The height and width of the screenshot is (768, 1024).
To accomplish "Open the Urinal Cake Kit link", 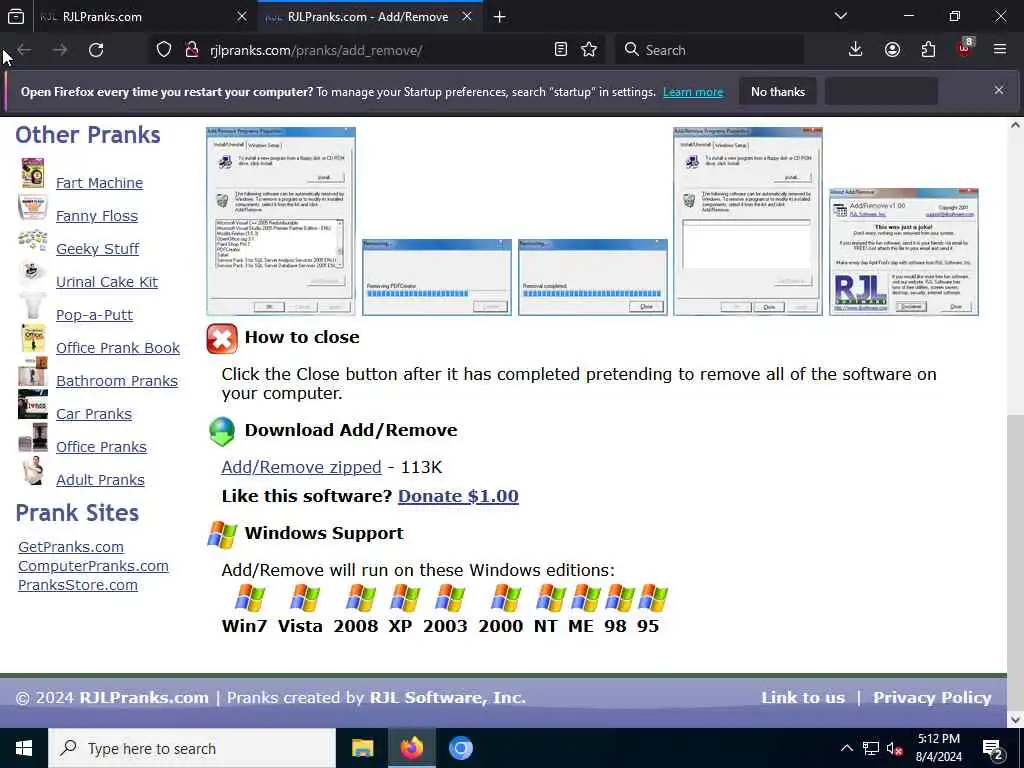I will pyautogui.click(x=106, y=282).
